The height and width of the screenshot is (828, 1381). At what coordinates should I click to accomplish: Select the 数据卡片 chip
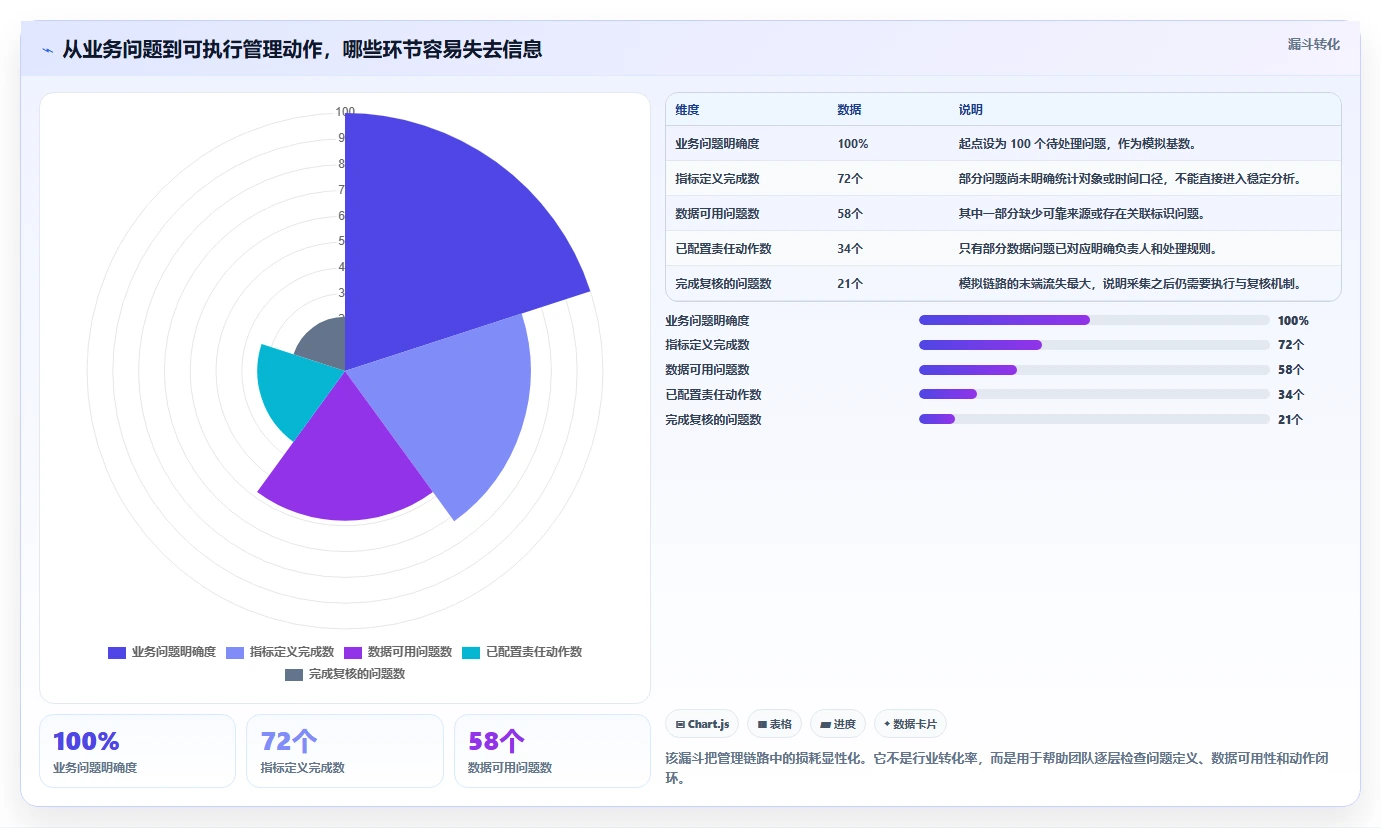[x=910, y=724]
